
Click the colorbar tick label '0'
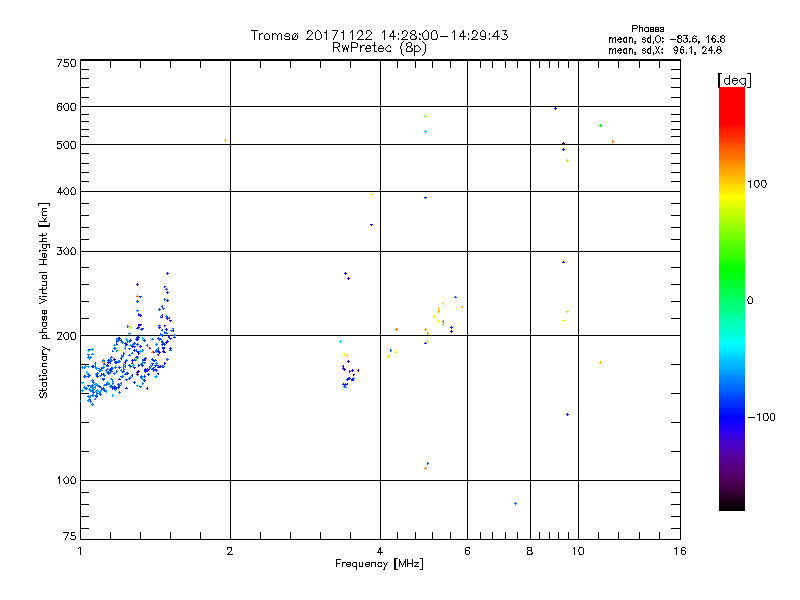[x=750, y=300]
